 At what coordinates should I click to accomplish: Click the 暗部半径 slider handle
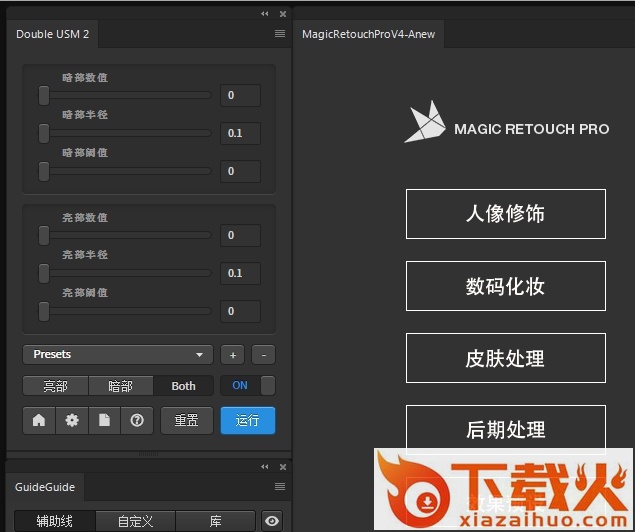pos(44,133)
